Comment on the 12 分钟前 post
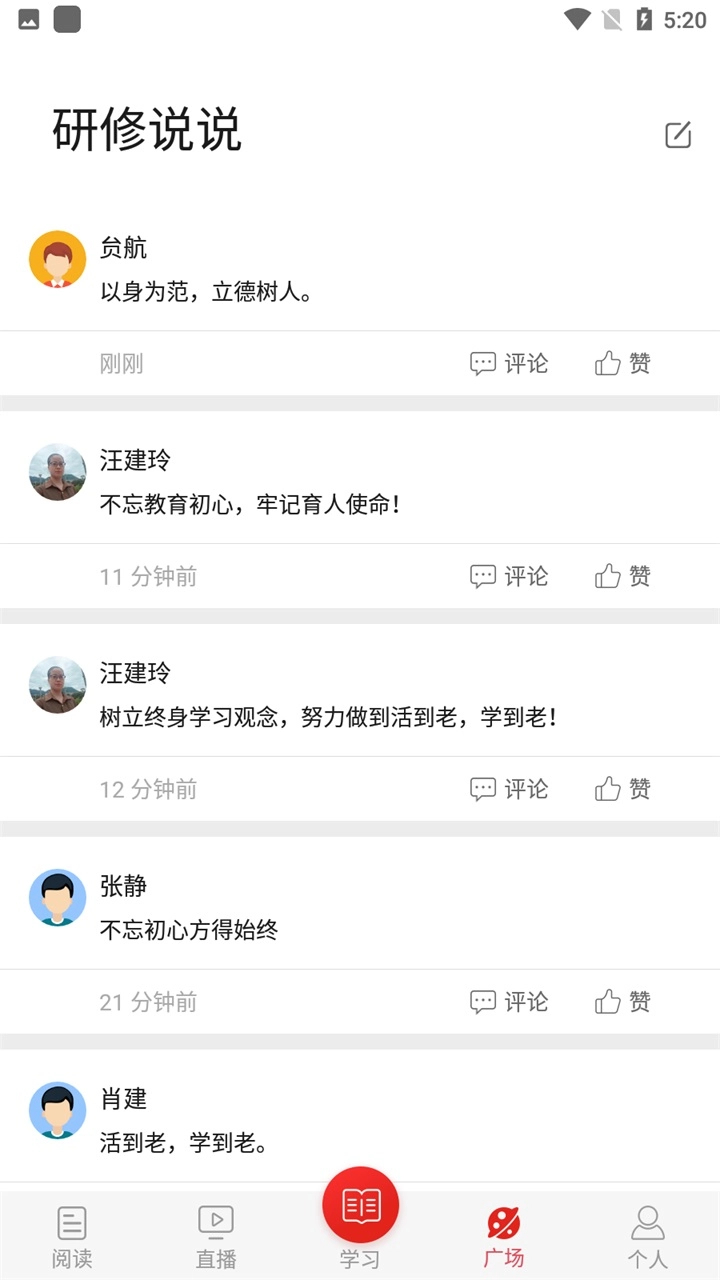 [509, 789]
